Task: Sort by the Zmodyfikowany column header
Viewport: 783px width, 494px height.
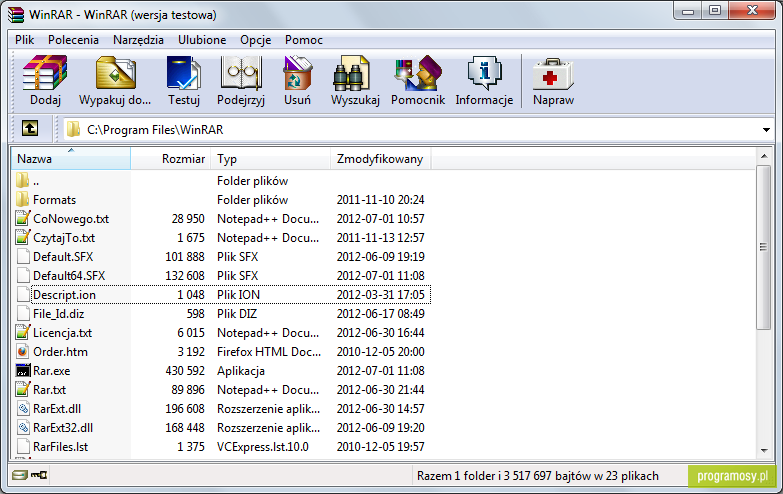Action: pyautogui.click(x=381, y=159)
